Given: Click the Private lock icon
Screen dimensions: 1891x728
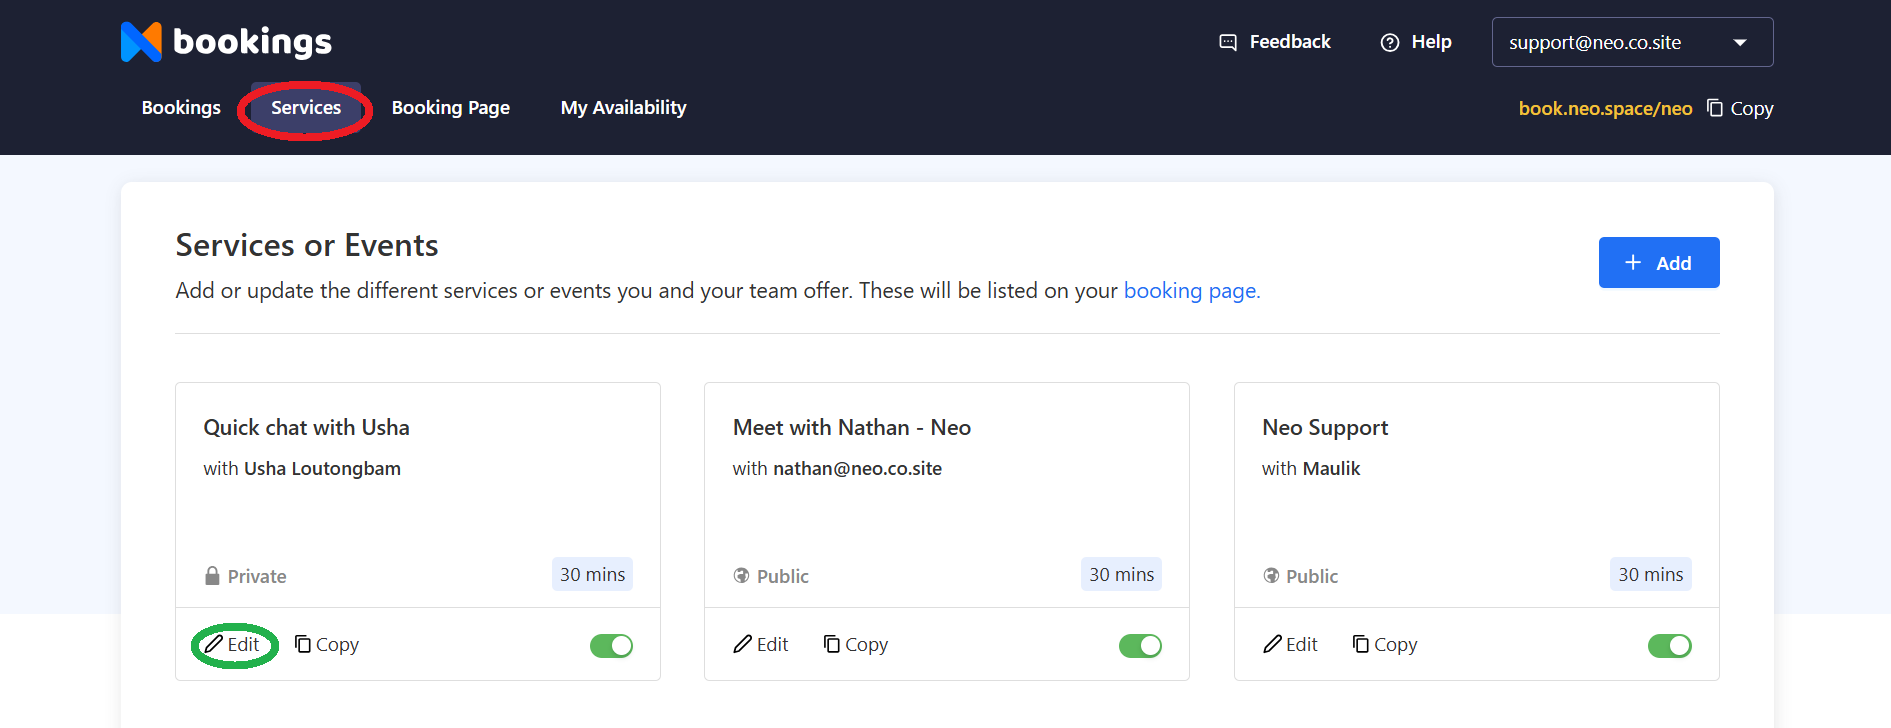Looking at the screenshot, I should [x=212, y=576].
